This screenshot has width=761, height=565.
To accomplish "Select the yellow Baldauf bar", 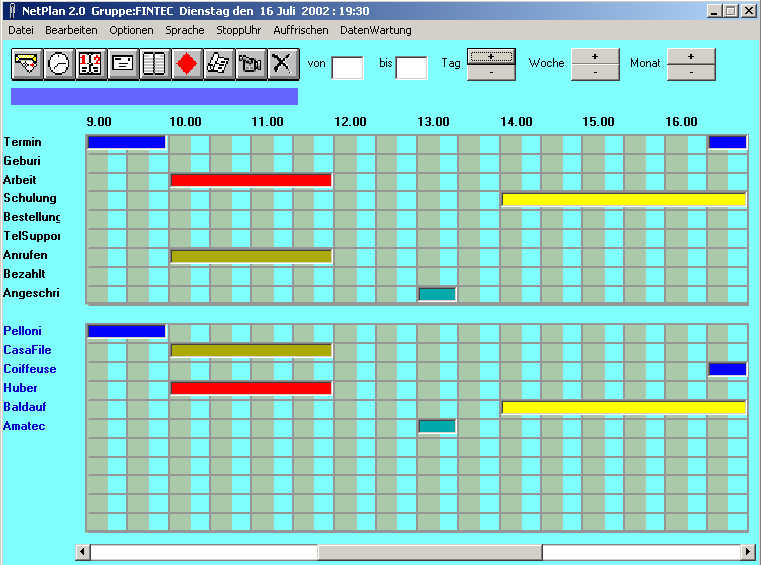I will tap(624, 407).
